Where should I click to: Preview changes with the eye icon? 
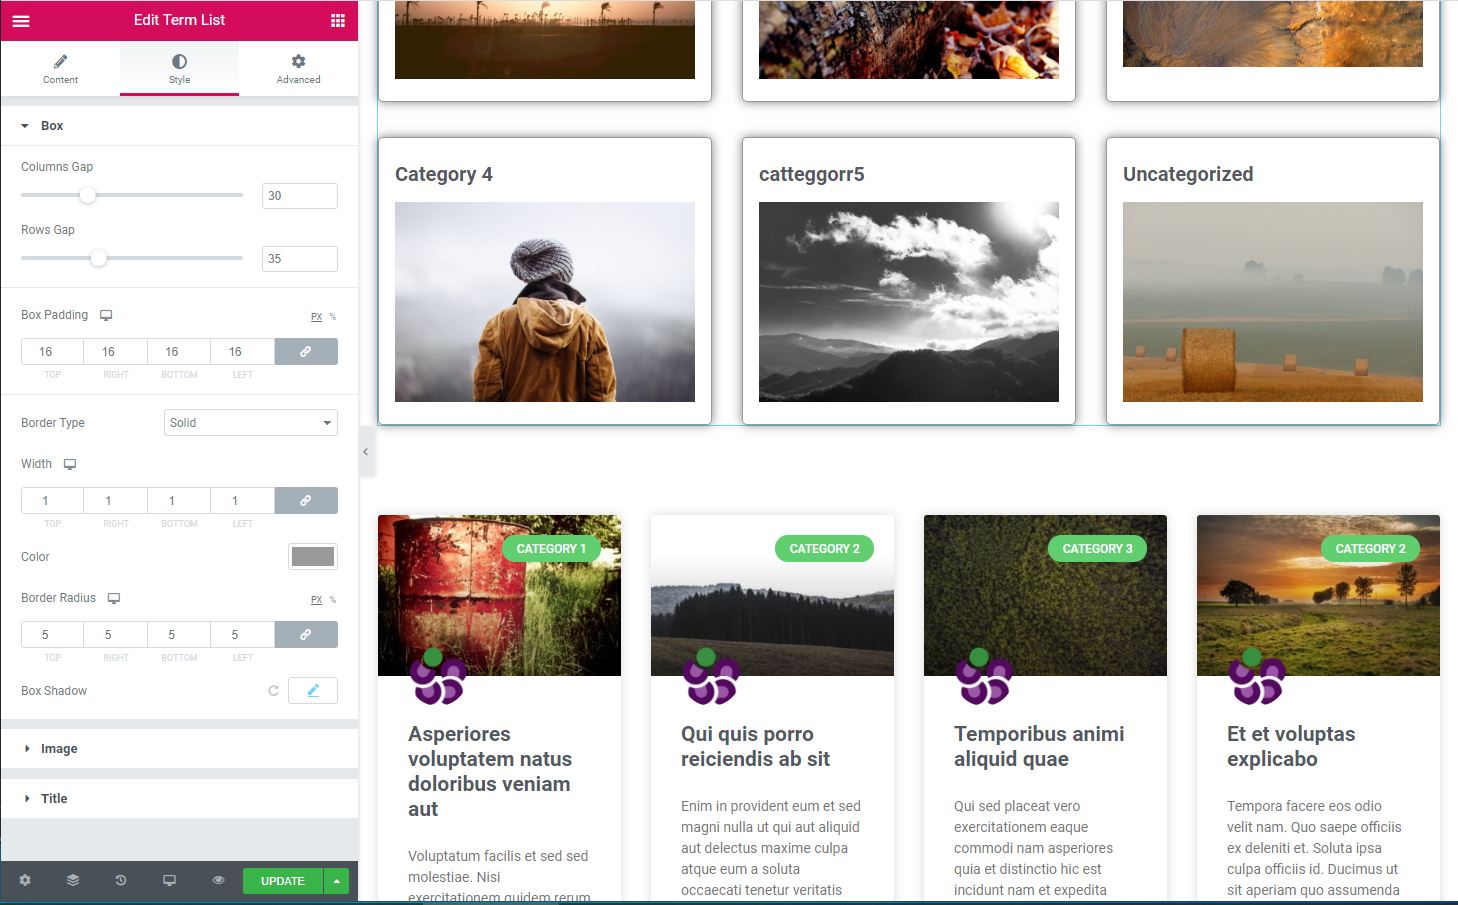click(218, 880)
